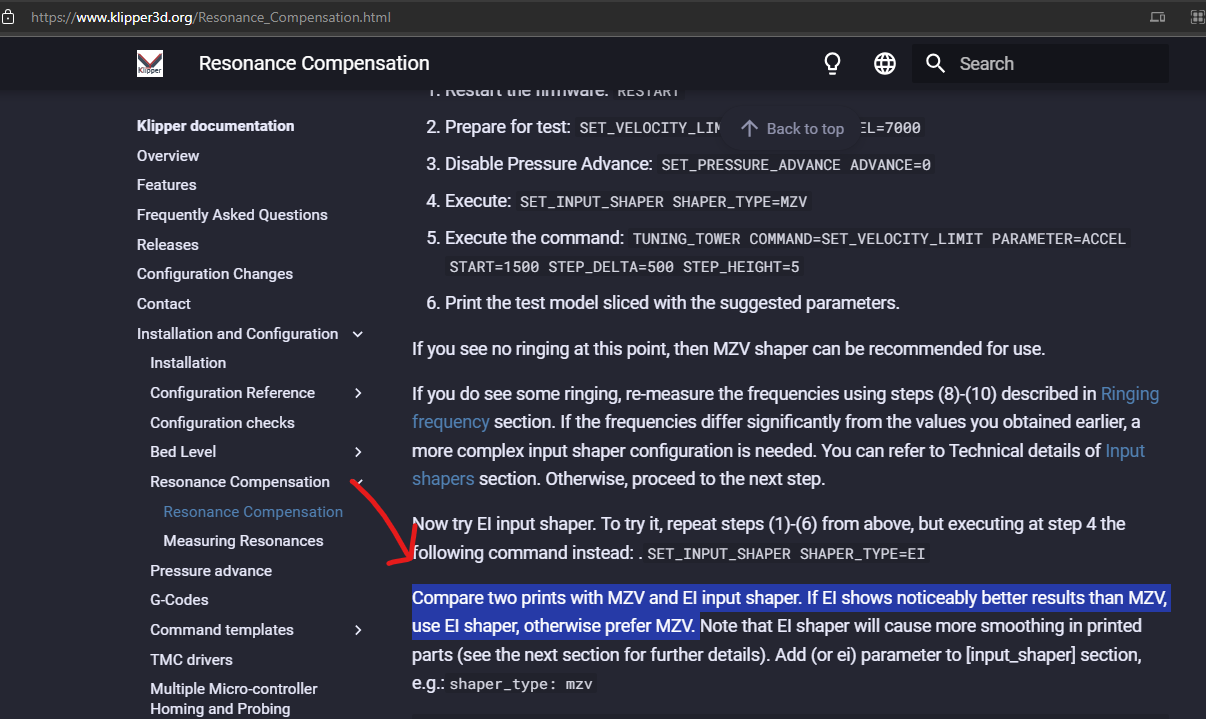Viewport: 1206px width, 719px height.
Task: Click the browser icon cut off at the top-right edge
Action: [1197, 17]
